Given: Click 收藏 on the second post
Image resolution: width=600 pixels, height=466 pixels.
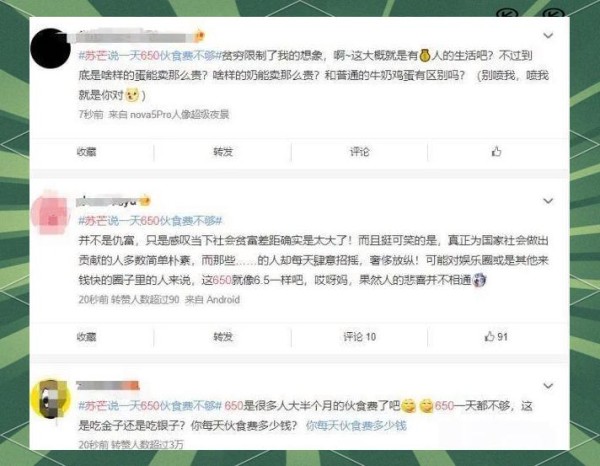Looking at the screenshot, I should coord(86,337).
